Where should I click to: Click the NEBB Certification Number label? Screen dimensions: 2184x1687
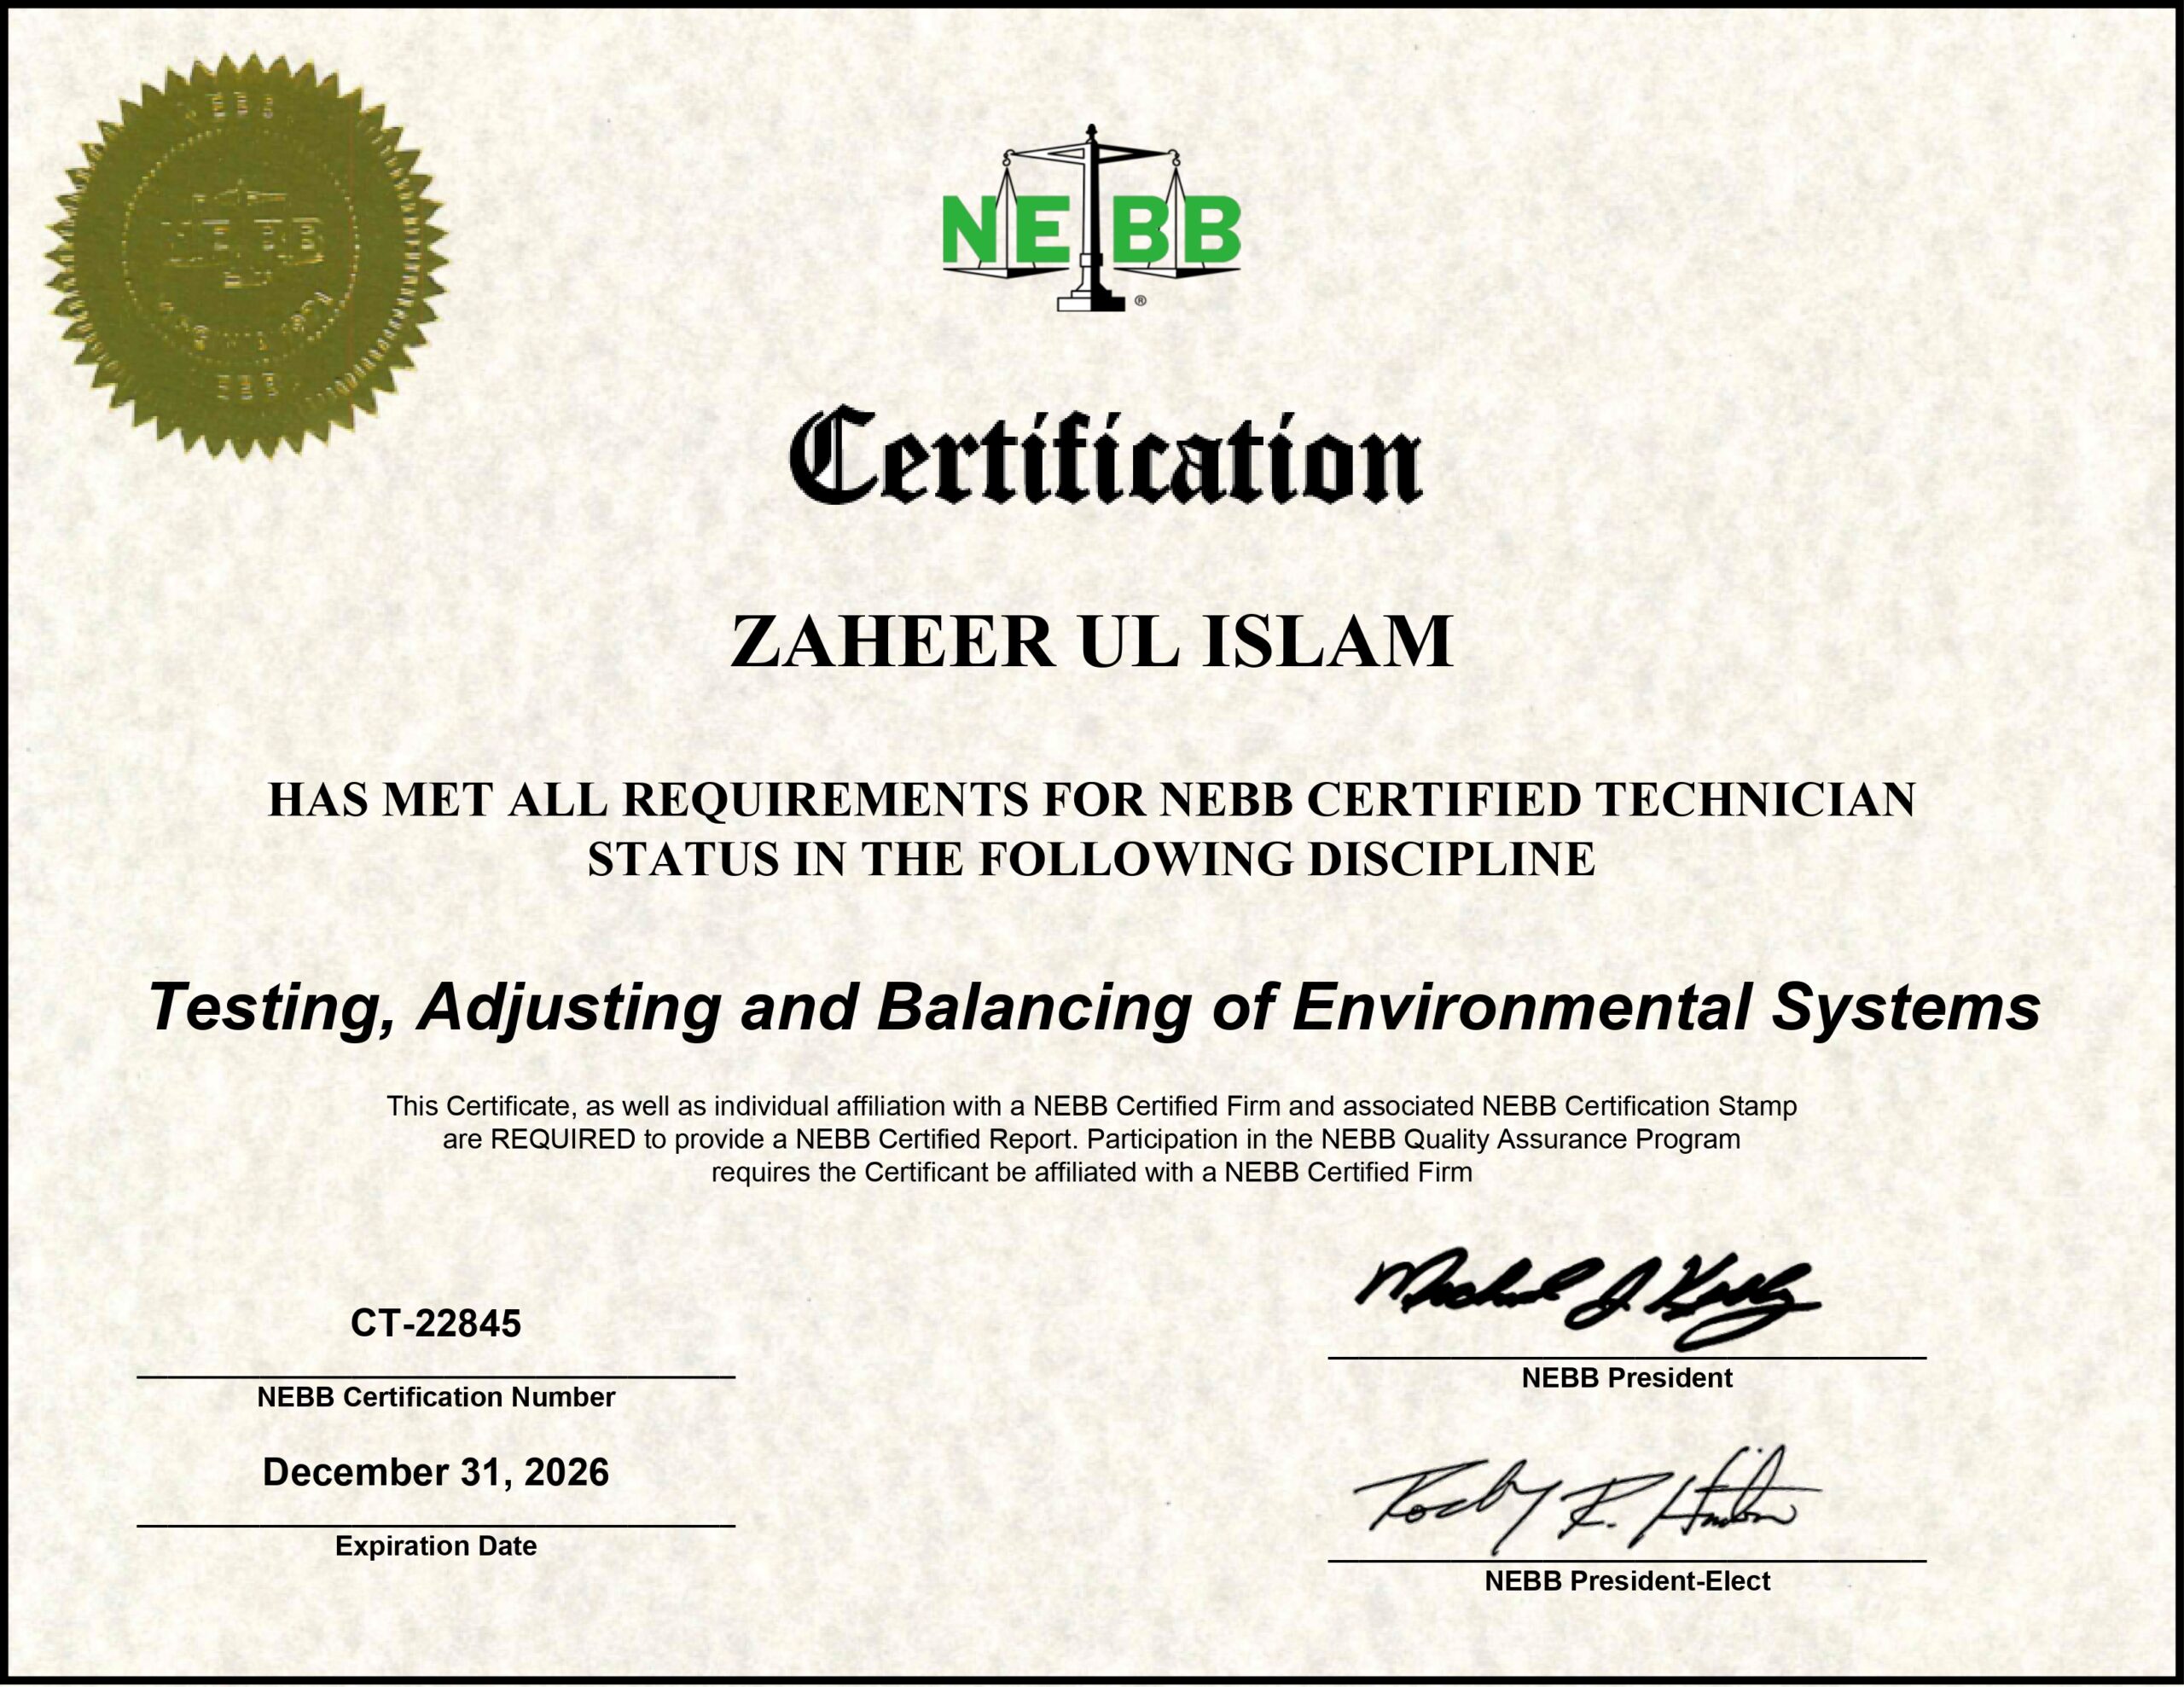[435, 1397]
